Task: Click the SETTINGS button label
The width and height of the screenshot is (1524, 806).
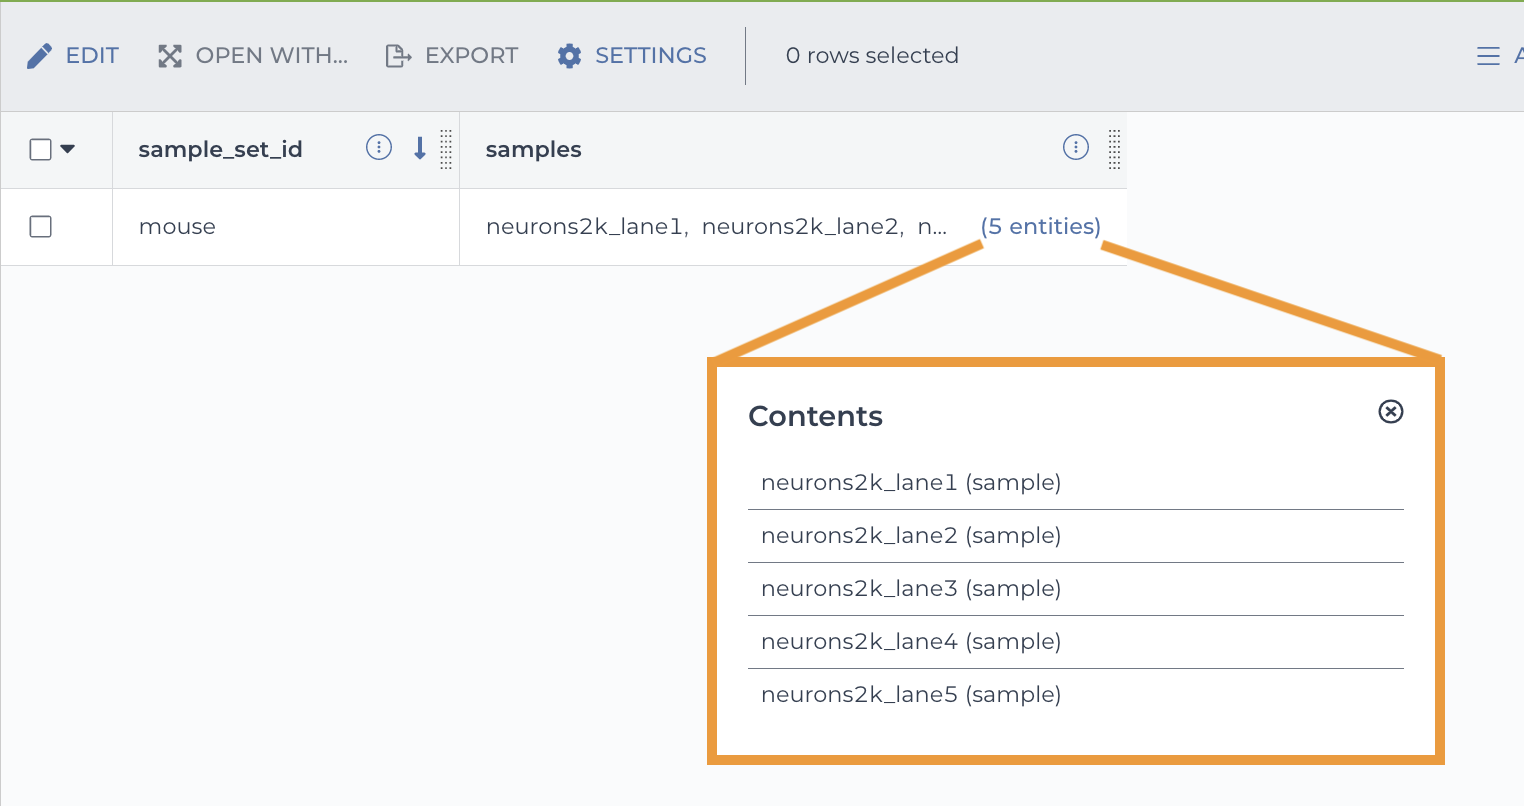Action: pos(651,56)
